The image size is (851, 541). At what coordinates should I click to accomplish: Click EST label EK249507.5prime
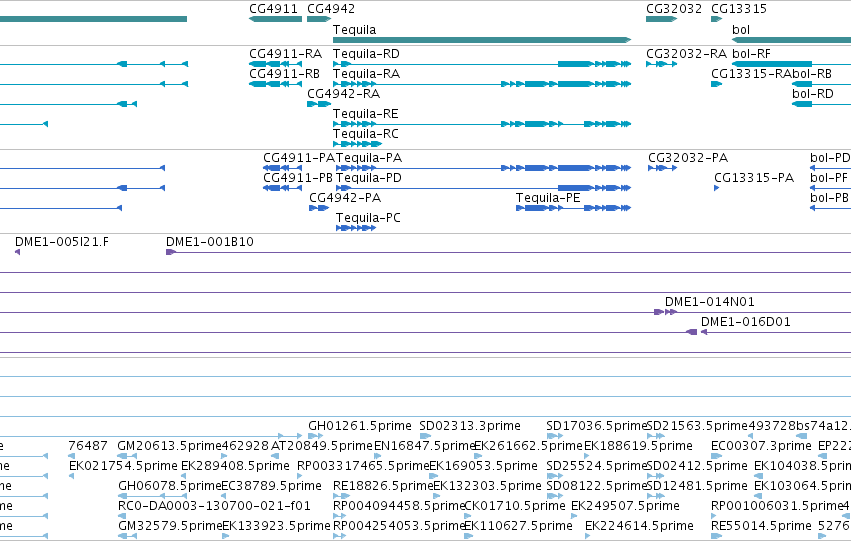(625, 506)
